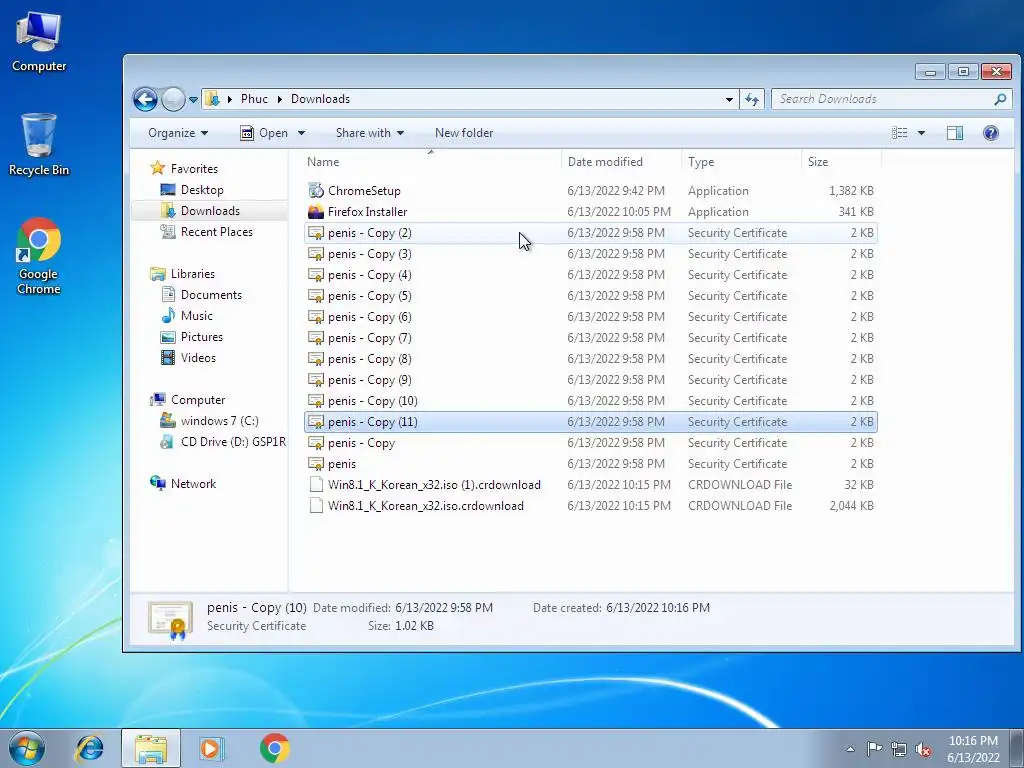
Task: Expand the Open button dropdown arrow
Action: pos(301,133)
